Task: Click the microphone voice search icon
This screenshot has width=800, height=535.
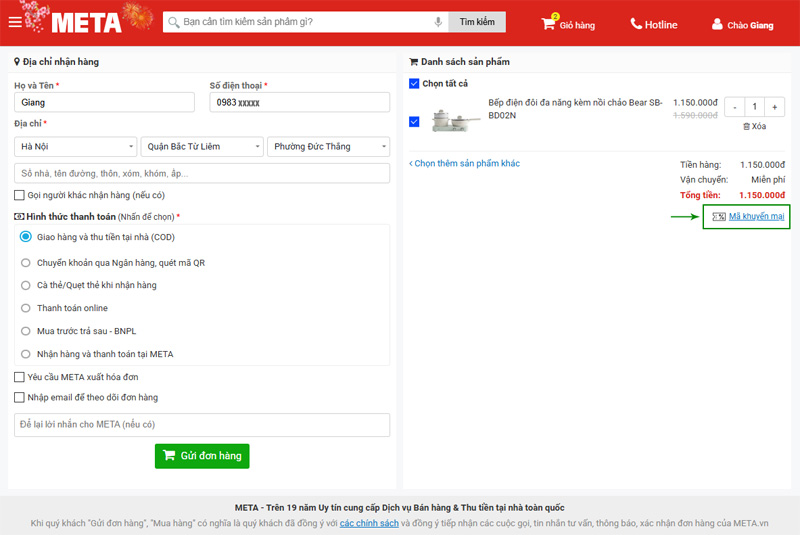Action: (x=438, y=22)
